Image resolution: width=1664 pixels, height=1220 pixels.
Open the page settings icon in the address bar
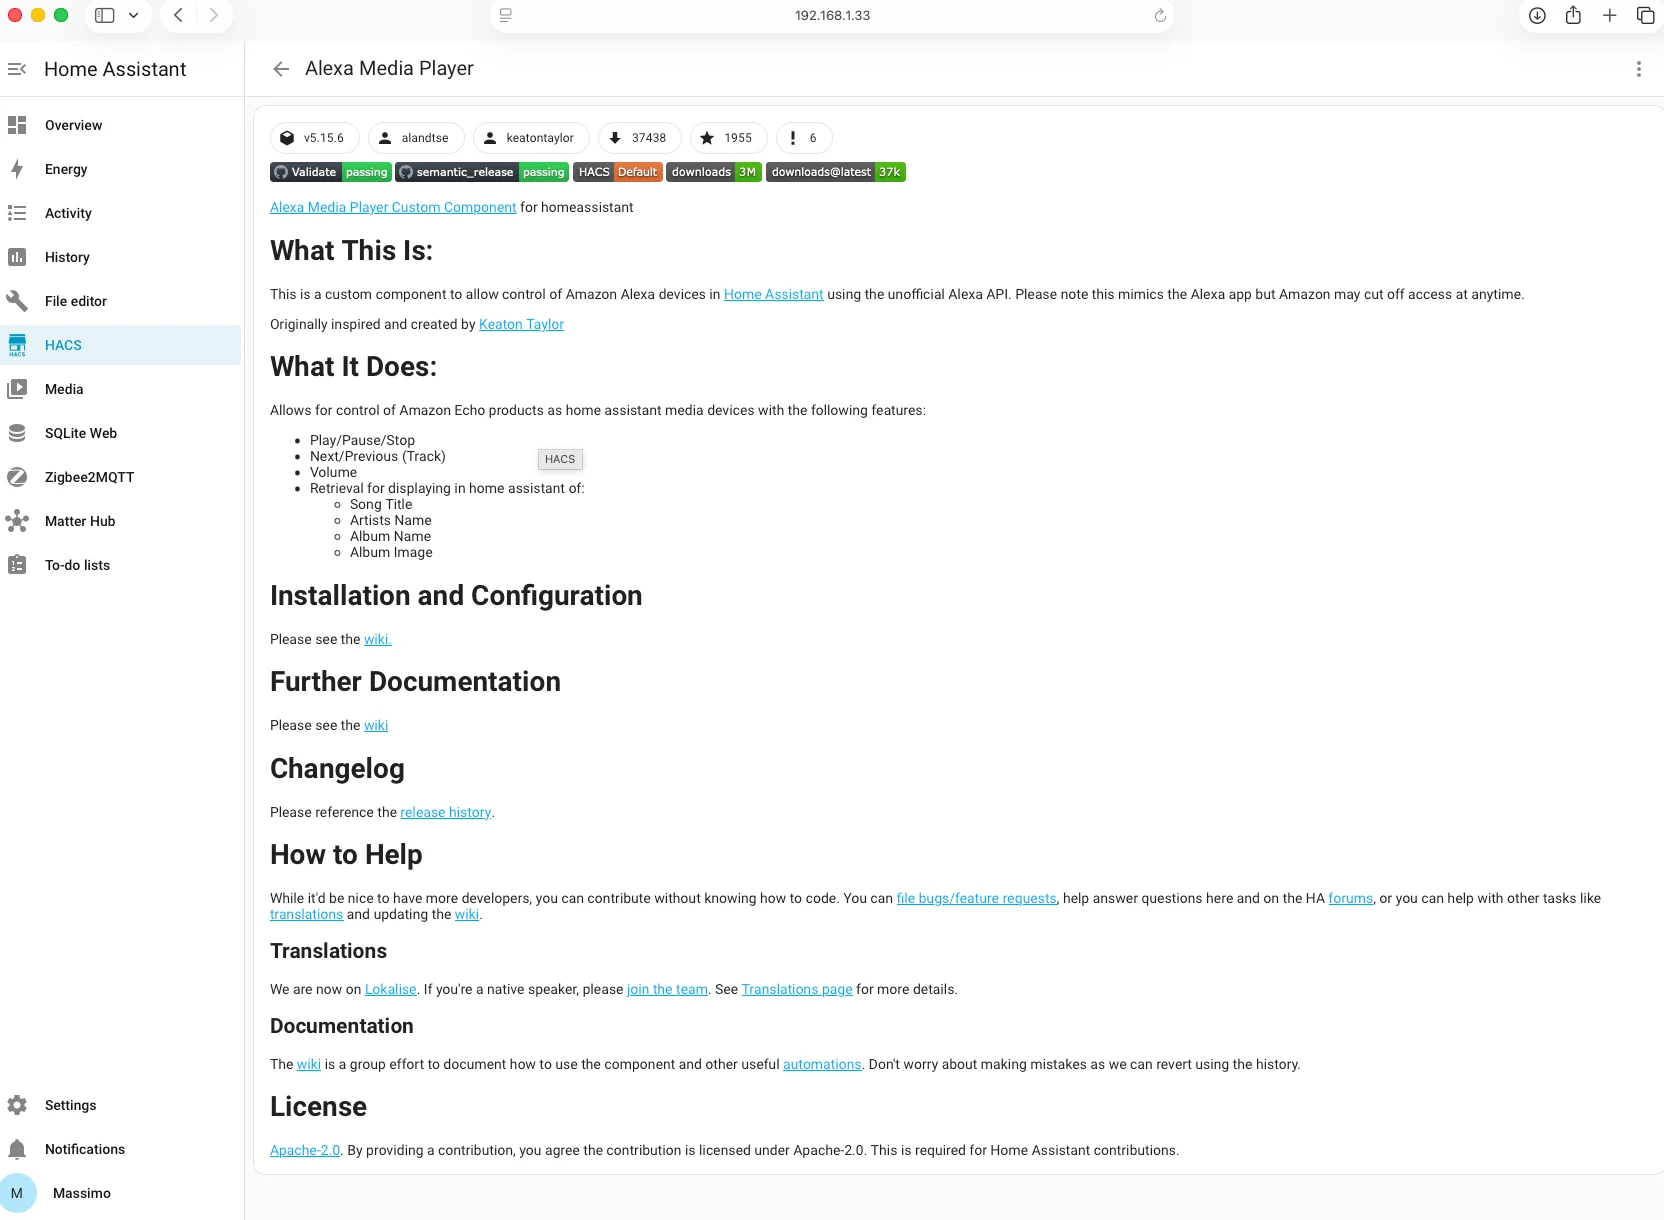[x=506, y=16]
